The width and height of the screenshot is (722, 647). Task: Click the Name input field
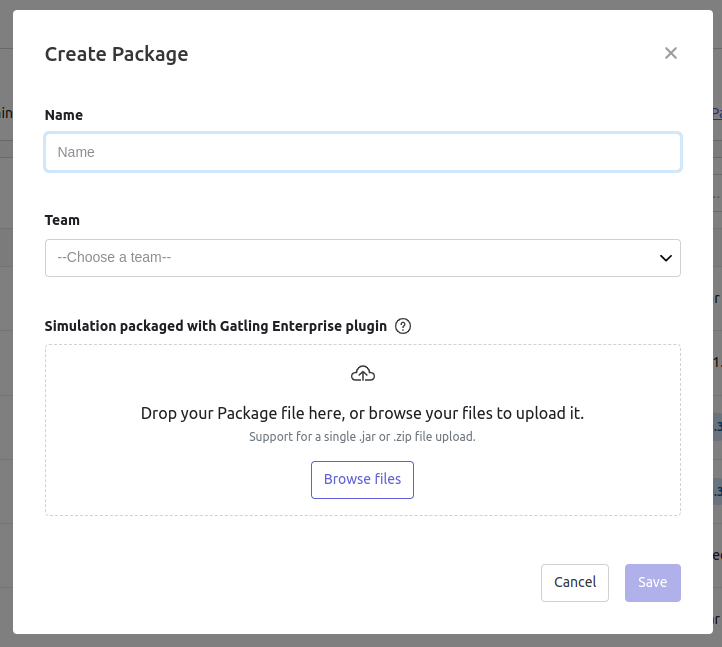(363, 152)
